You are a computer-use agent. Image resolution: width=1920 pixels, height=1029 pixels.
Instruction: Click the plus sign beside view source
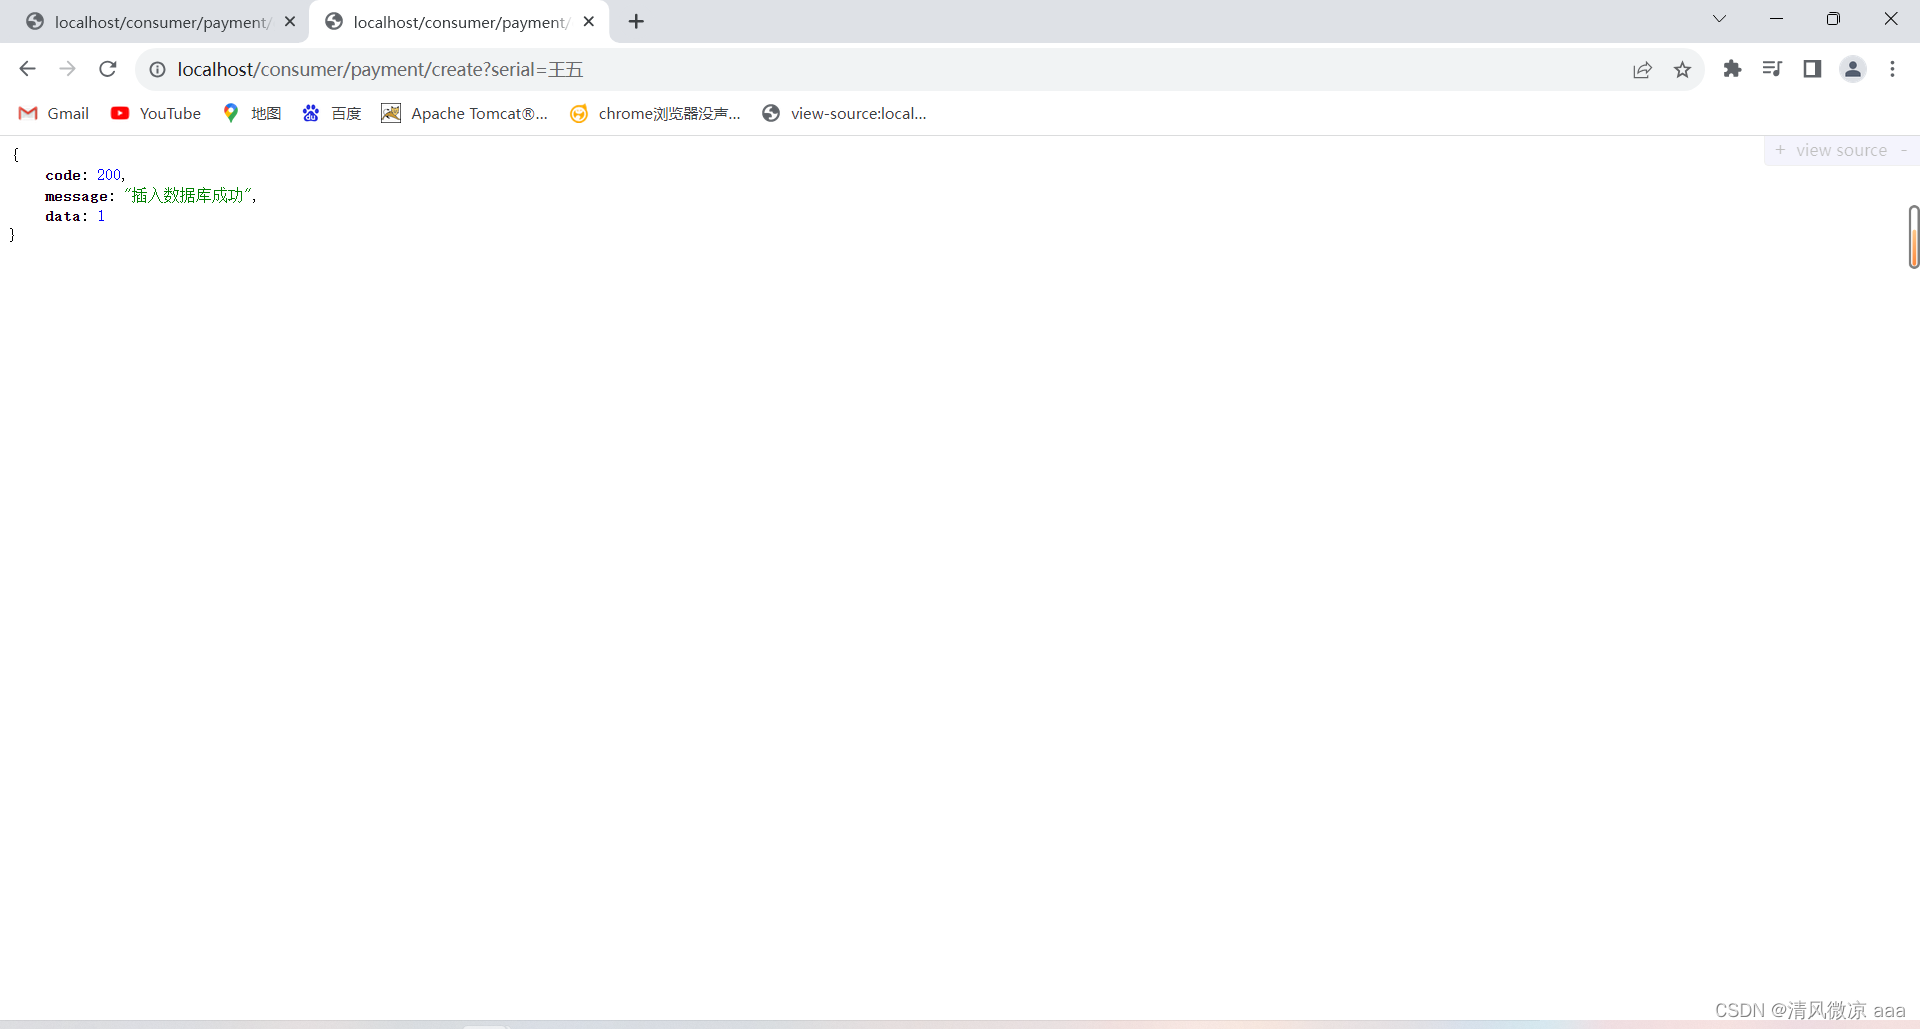tap(1780, 150)
